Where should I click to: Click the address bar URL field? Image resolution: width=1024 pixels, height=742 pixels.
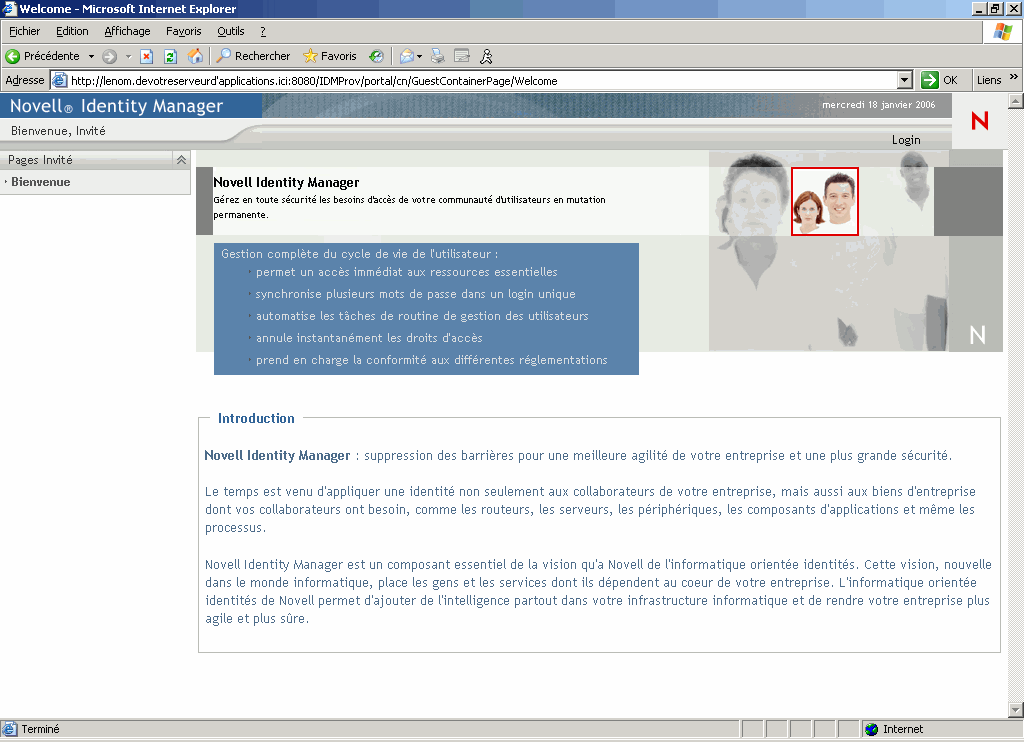tap(483, 81)
